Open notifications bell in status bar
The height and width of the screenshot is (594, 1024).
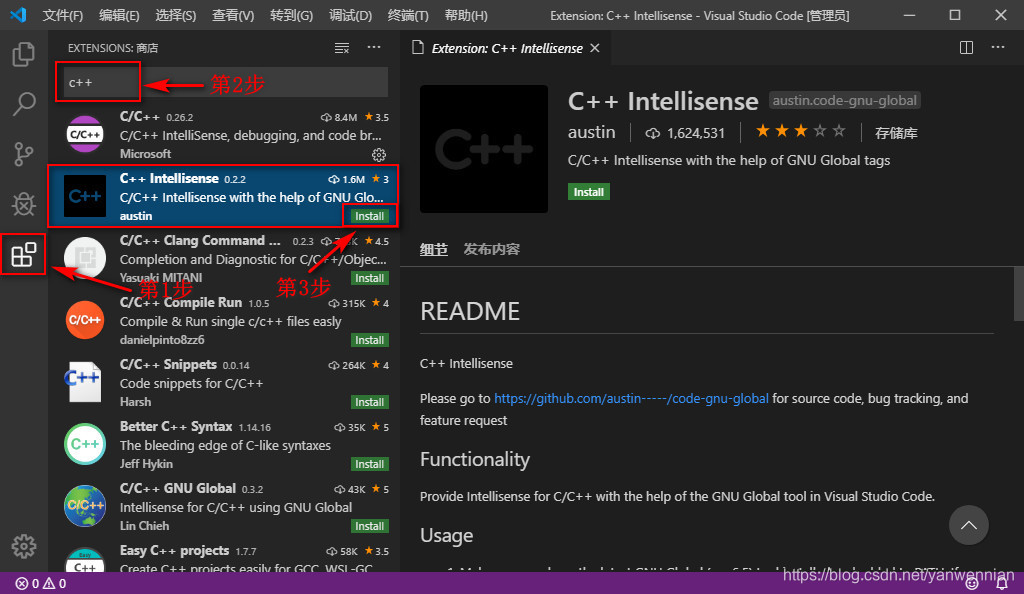tap(1002, 584)
